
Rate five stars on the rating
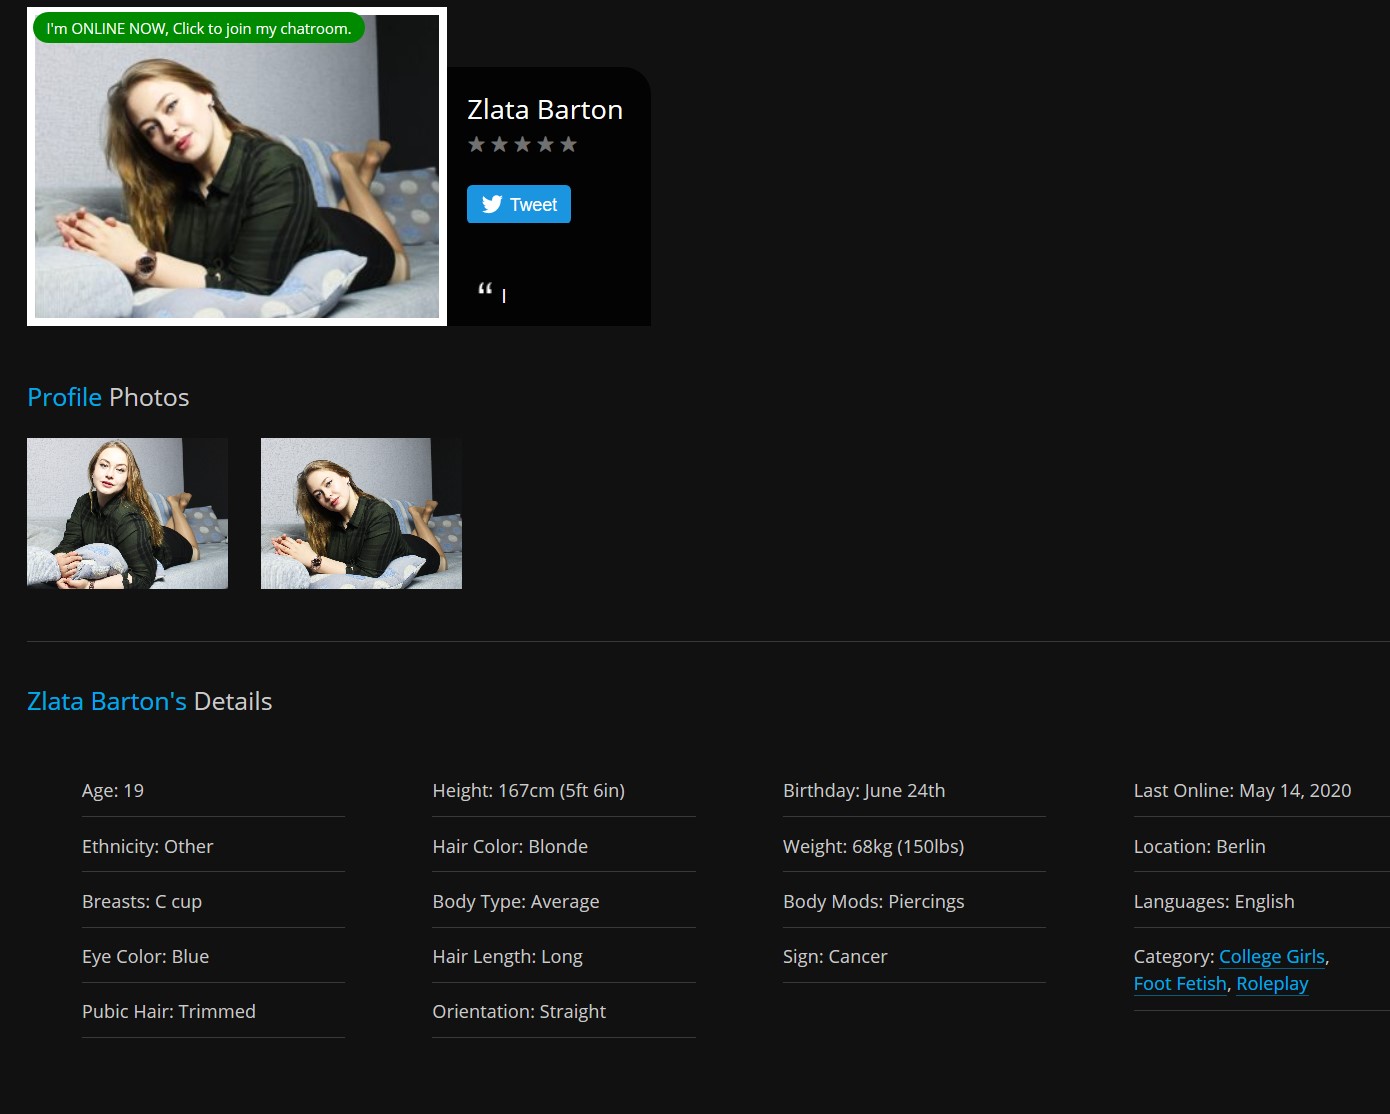568,144
